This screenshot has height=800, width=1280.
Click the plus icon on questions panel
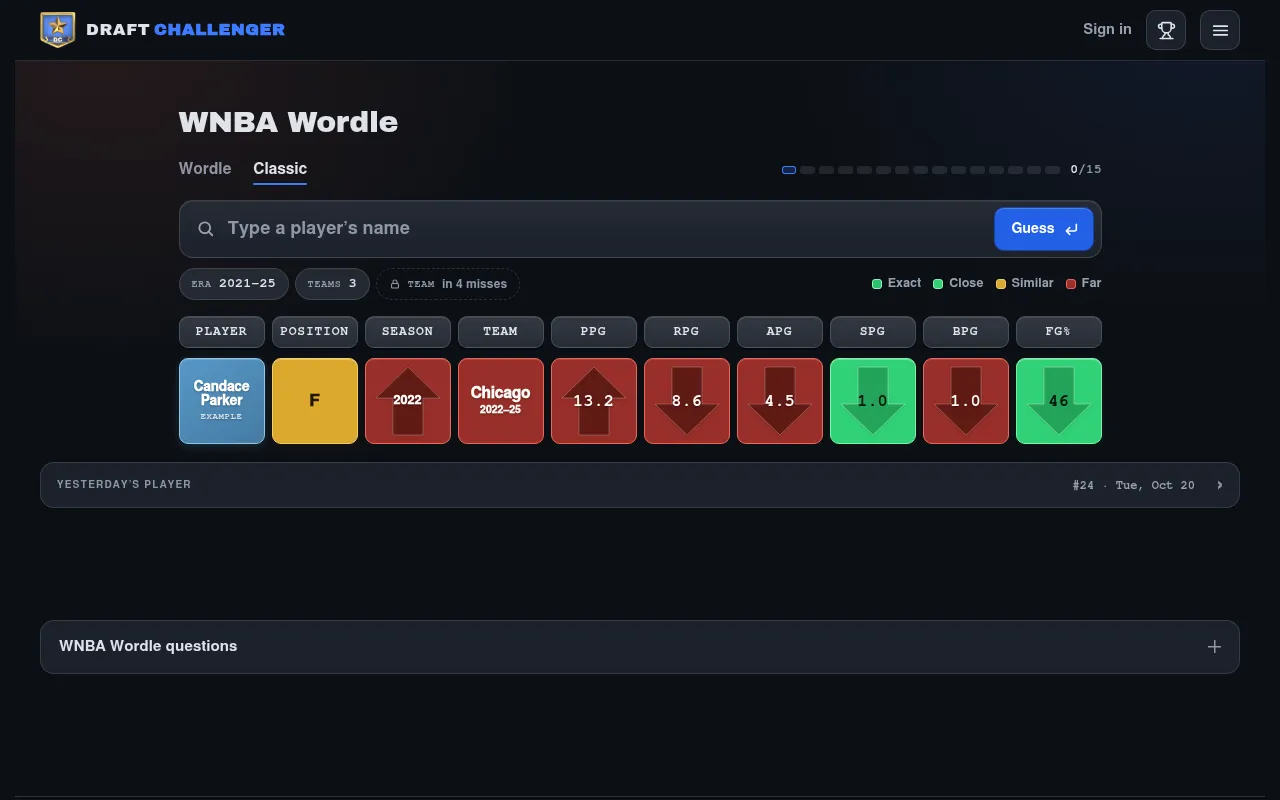(x=1214, y=646)
